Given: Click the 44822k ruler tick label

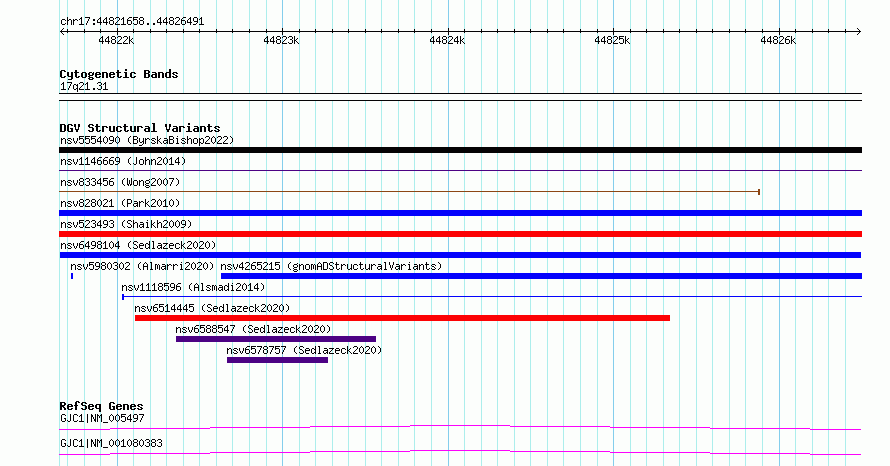Looking at the screenshot, I should coord(116,40).
